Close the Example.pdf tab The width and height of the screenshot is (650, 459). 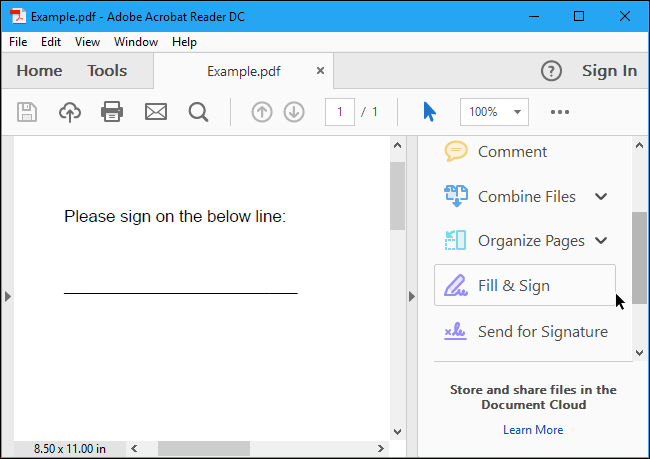pyautogui.click(x=320, y=71)
